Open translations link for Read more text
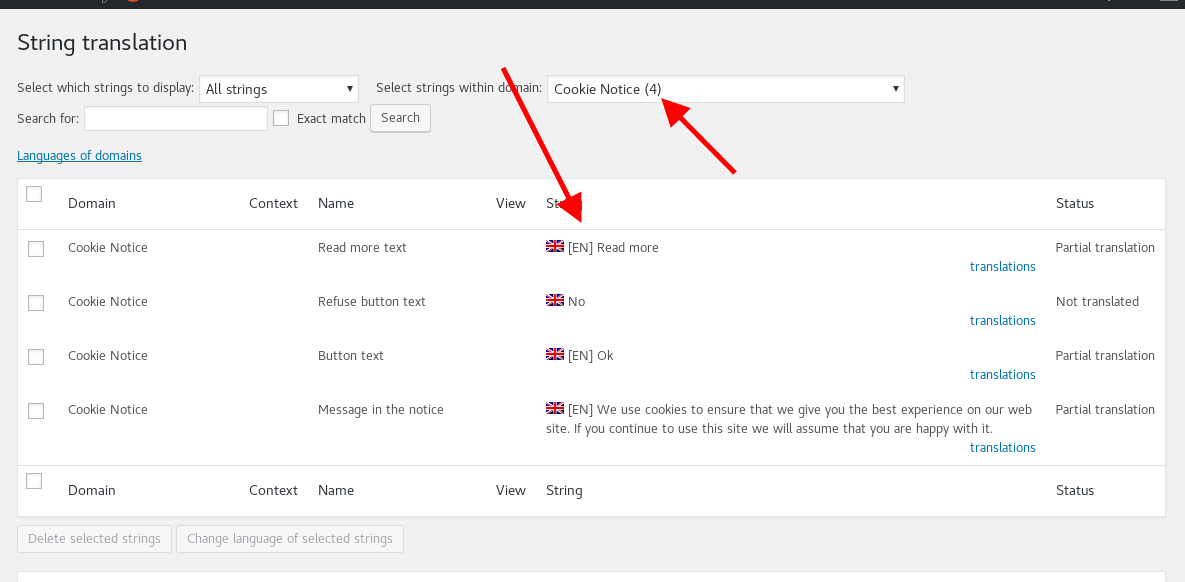 (1002, 267)
